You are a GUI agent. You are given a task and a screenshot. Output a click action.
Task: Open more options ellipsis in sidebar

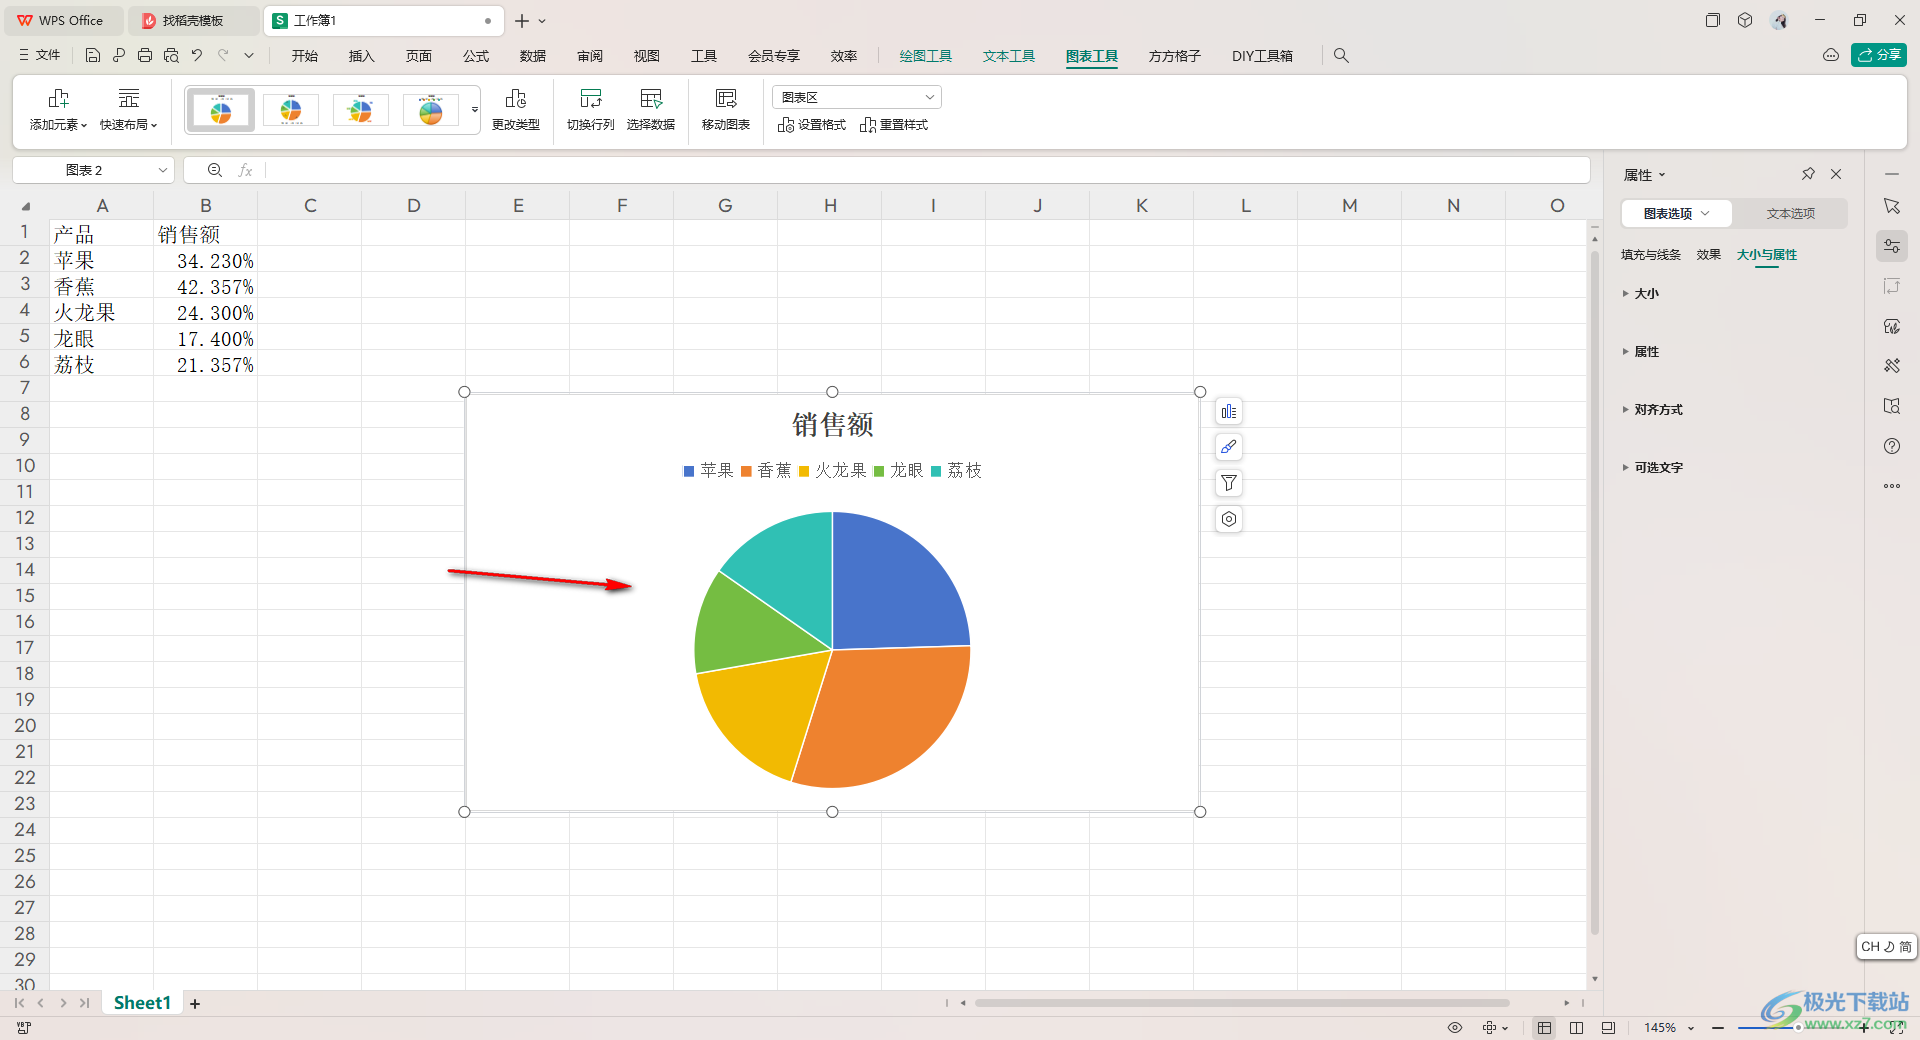pos(1892,486)
